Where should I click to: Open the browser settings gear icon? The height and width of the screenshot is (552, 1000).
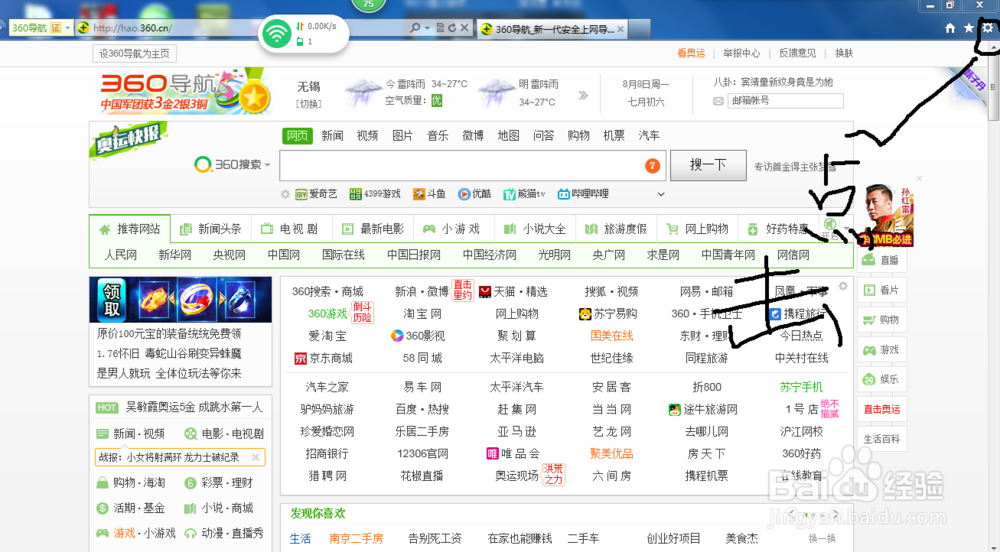(x=988, y=28)
